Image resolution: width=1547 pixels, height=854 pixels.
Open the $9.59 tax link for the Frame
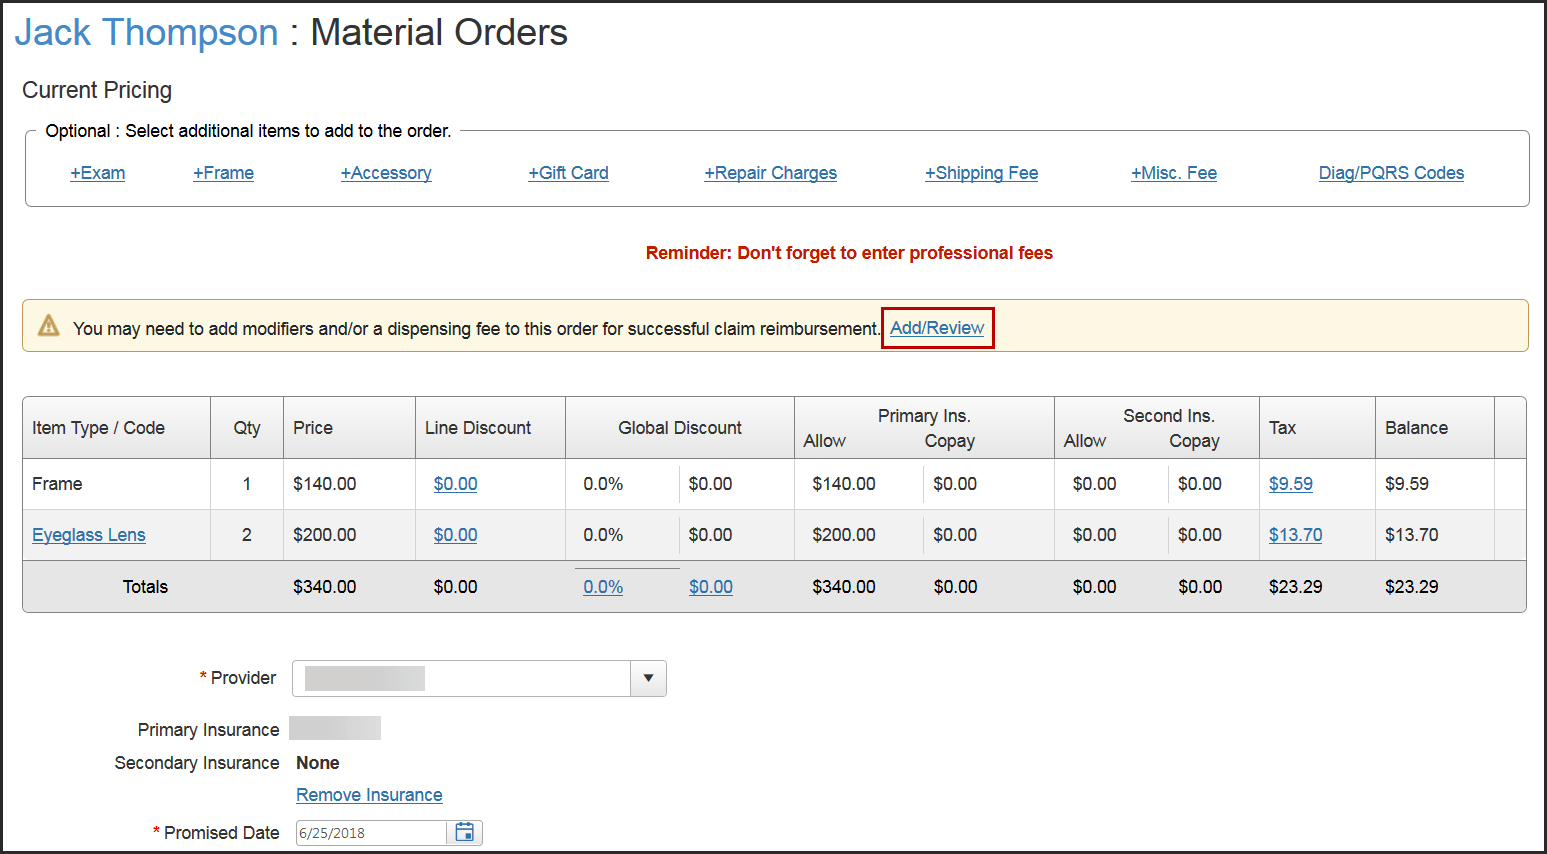(1290, 483)
